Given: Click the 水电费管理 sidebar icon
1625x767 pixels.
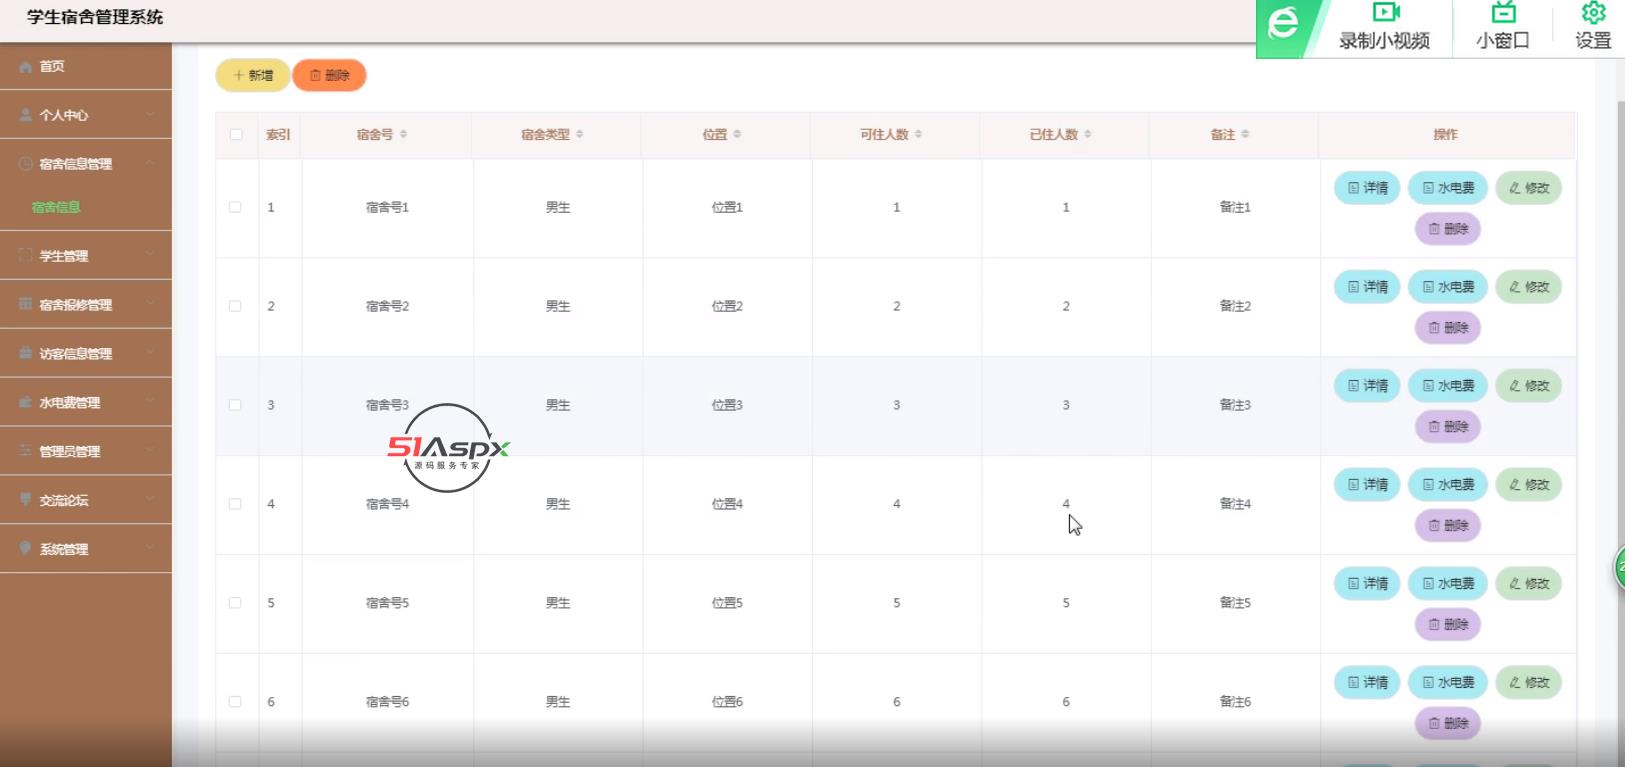Looking at the screenshot, I should (26, 402).
